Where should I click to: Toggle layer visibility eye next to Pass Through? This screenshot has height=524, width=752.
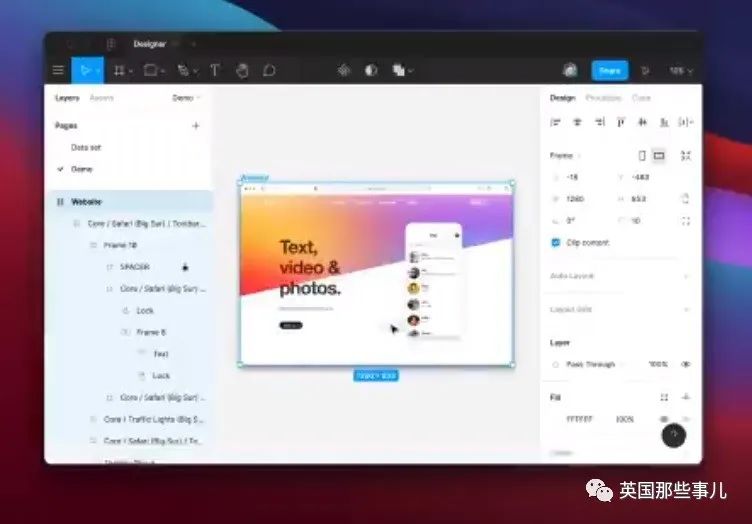tap(686, 364)
